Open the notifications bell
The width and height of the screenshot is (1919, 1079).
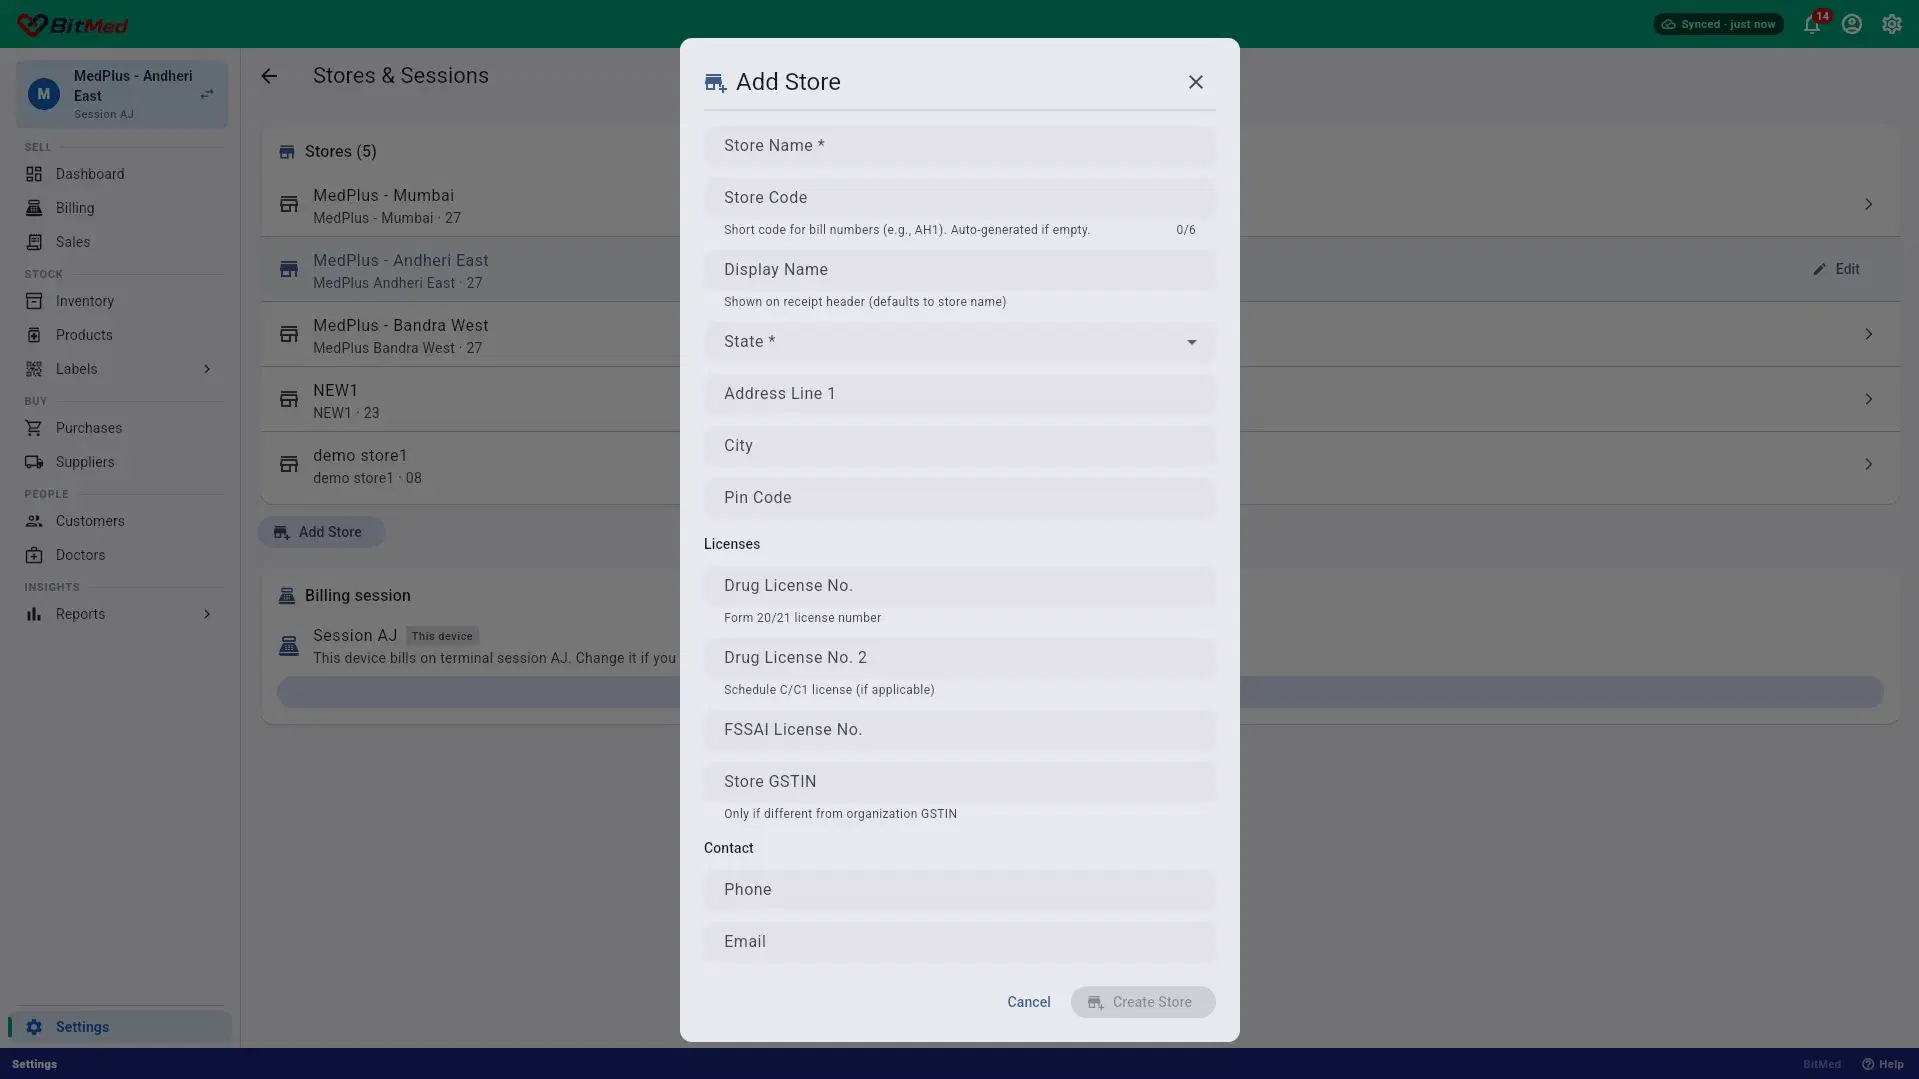[x=1812, y=24]
